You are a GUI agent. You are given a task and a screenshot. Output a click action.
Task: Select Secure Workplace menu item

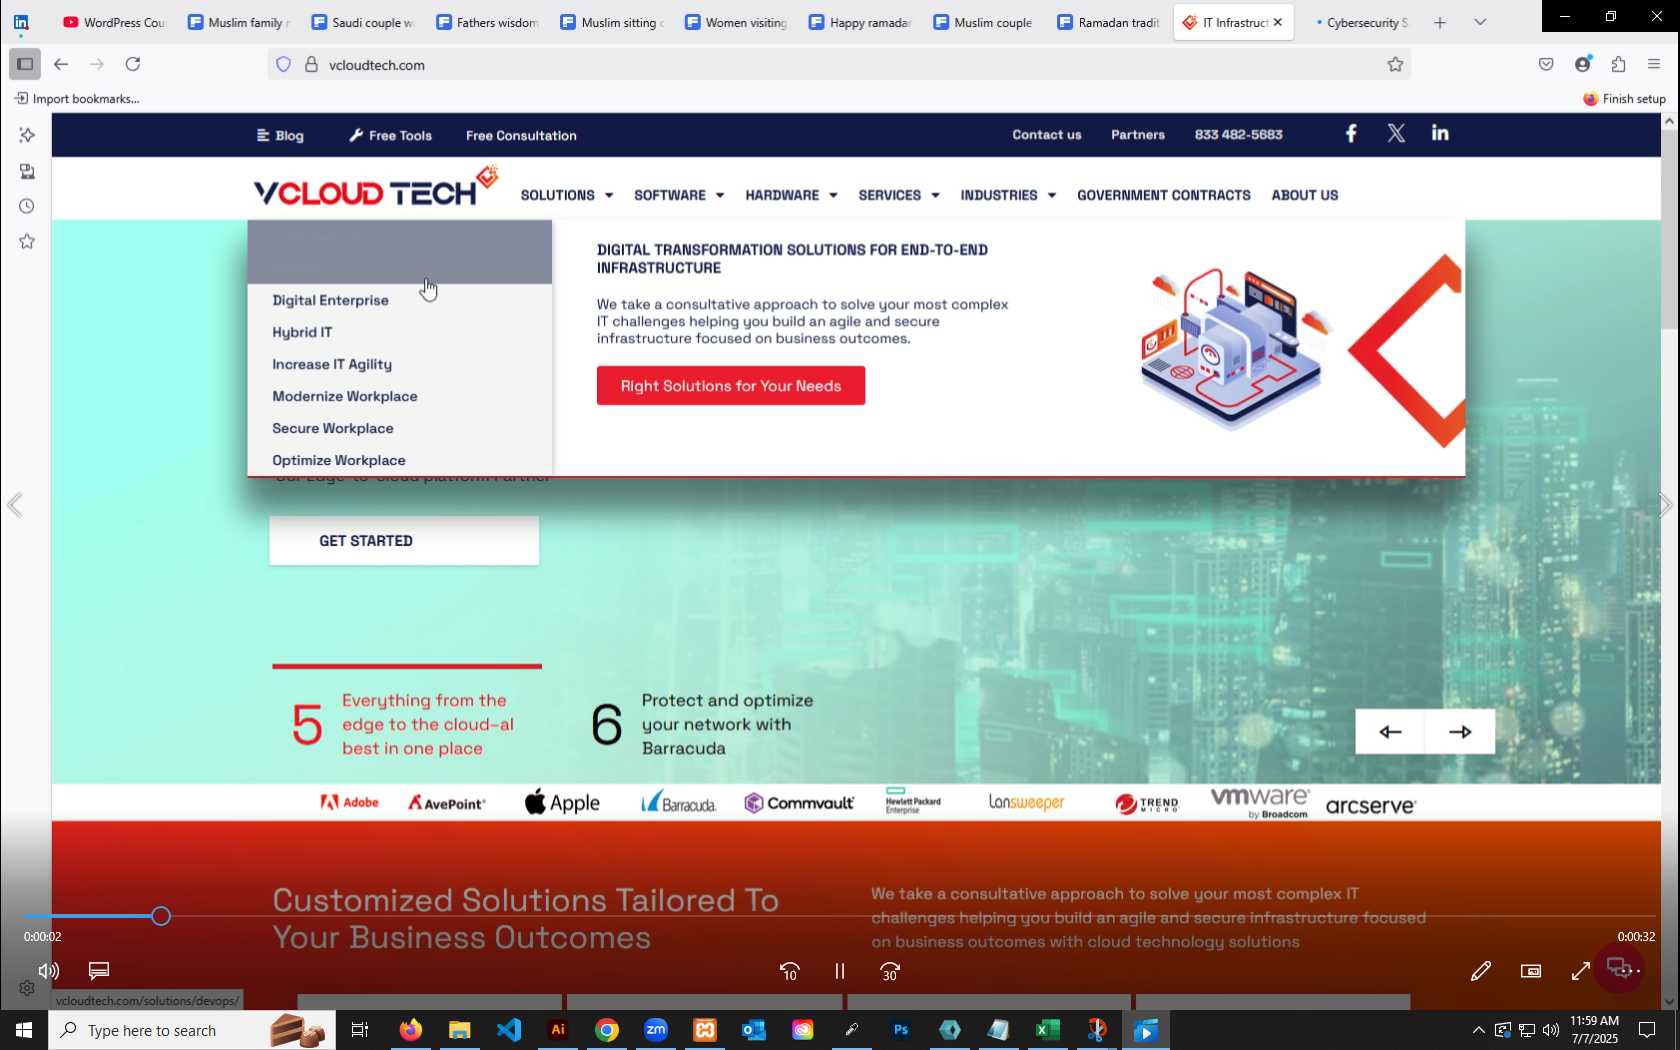[x=333, y=428]
